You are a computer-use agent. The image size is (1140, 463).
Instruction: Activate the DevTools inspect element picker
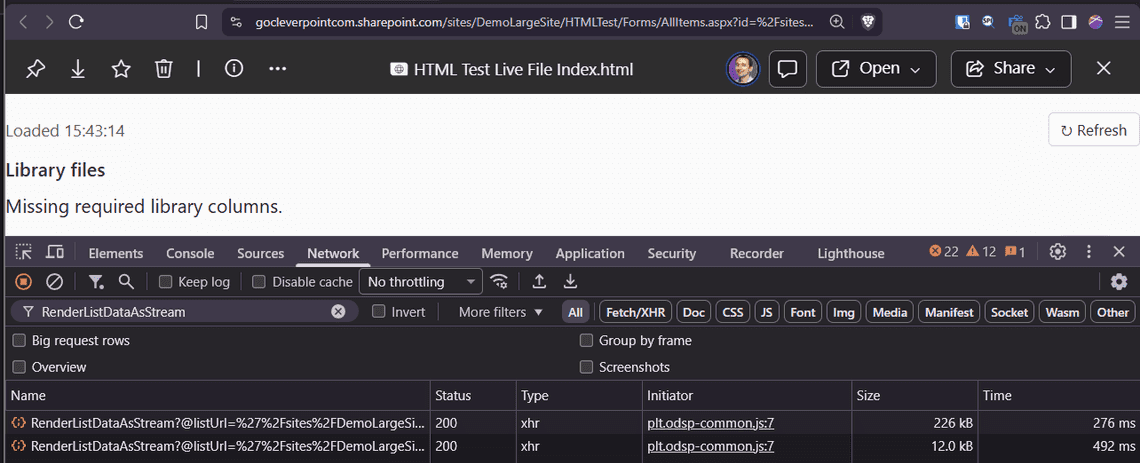coord(24,252)
